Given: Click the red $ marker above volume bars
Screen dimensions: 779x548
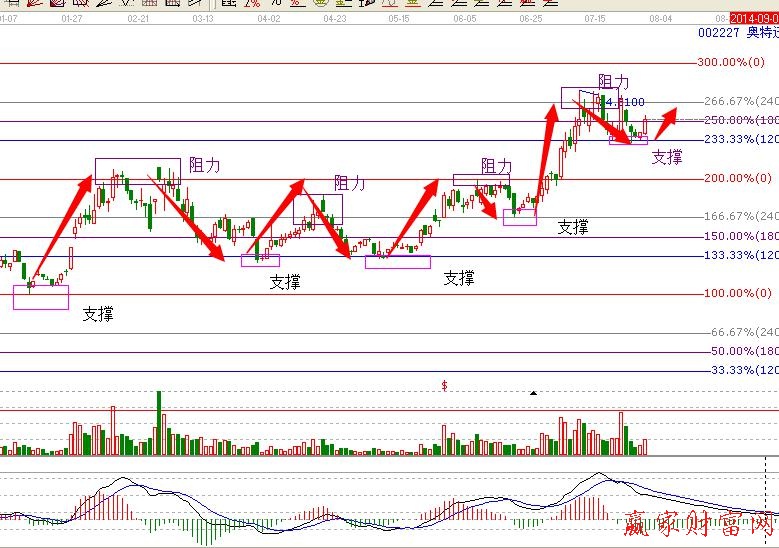Looking at the screenshot, I should click(x=443, y=385).
